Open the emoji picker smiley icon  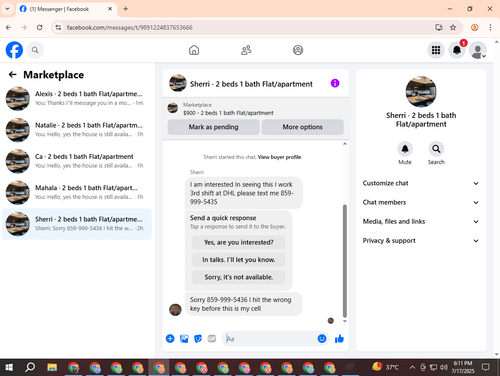(x=322, y=339)
